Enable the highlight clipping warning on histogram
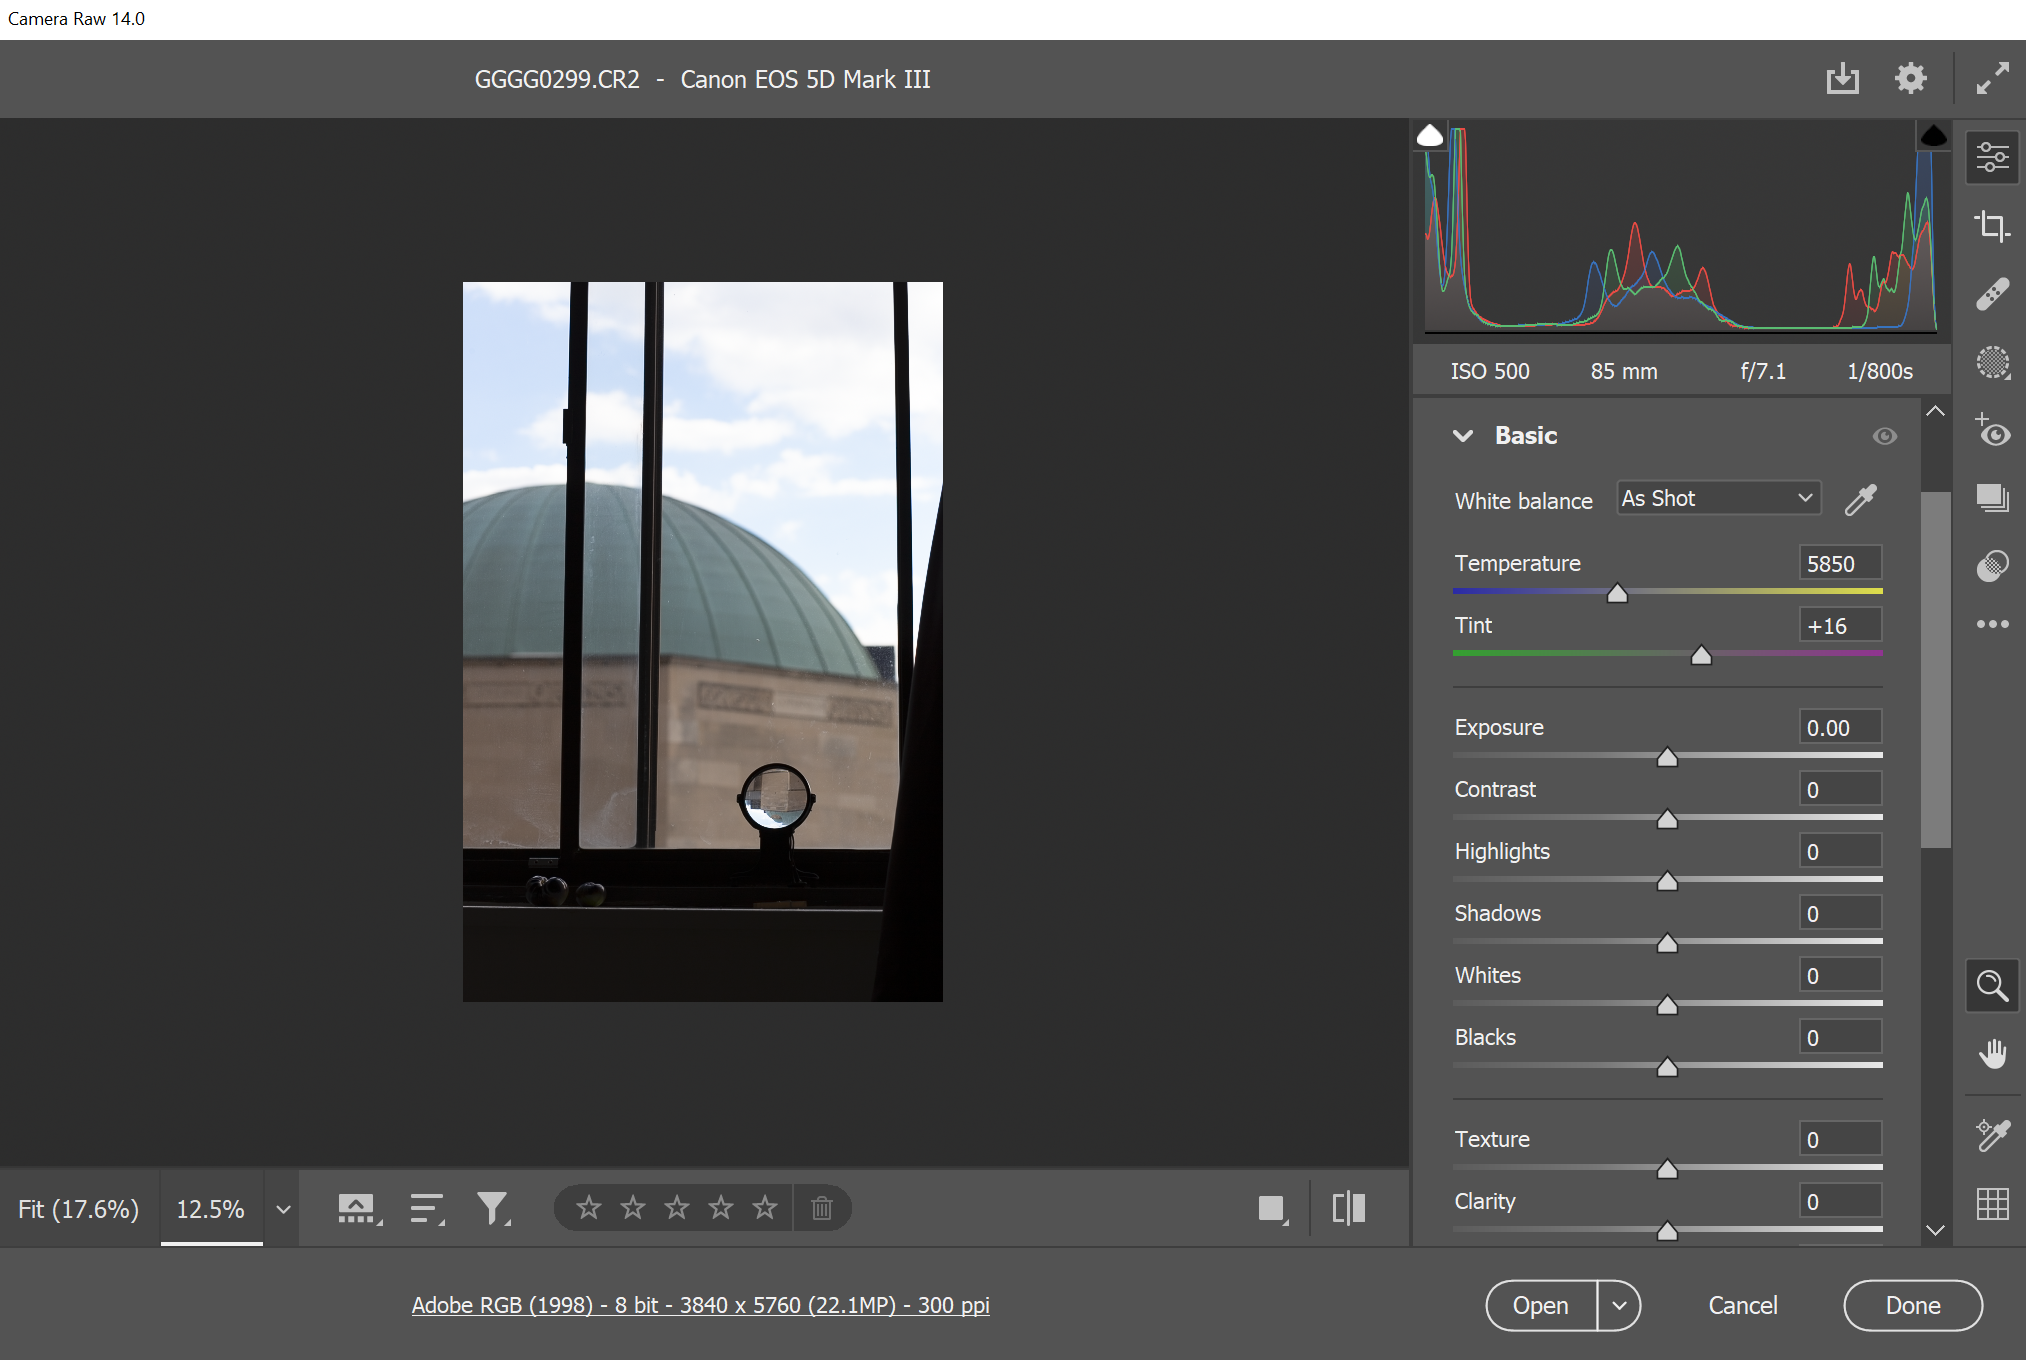 [x=1933, y=134]
